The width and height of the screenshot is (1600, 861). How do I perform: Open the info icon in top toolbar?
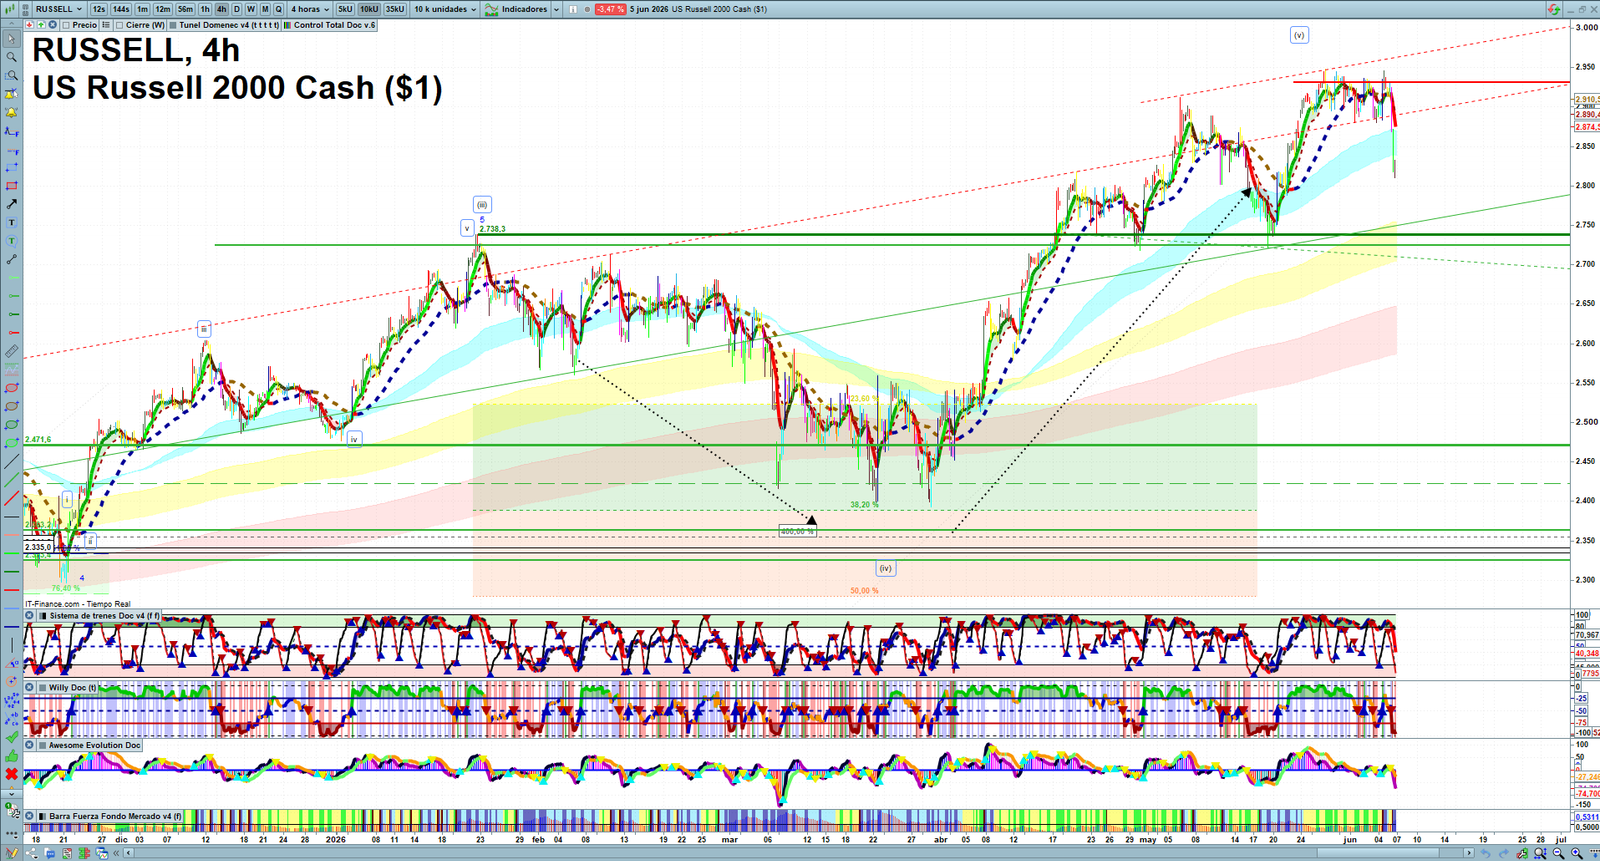pyautogui.click(x=573, y=9)
